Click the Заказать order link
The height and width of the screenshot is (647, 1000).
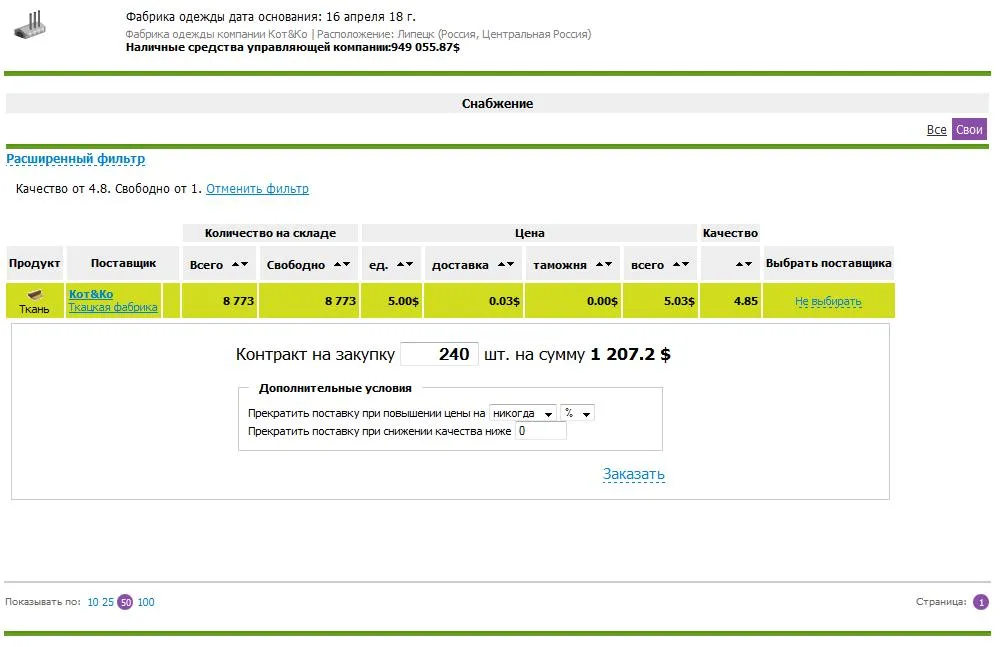[x=633, y=474]
